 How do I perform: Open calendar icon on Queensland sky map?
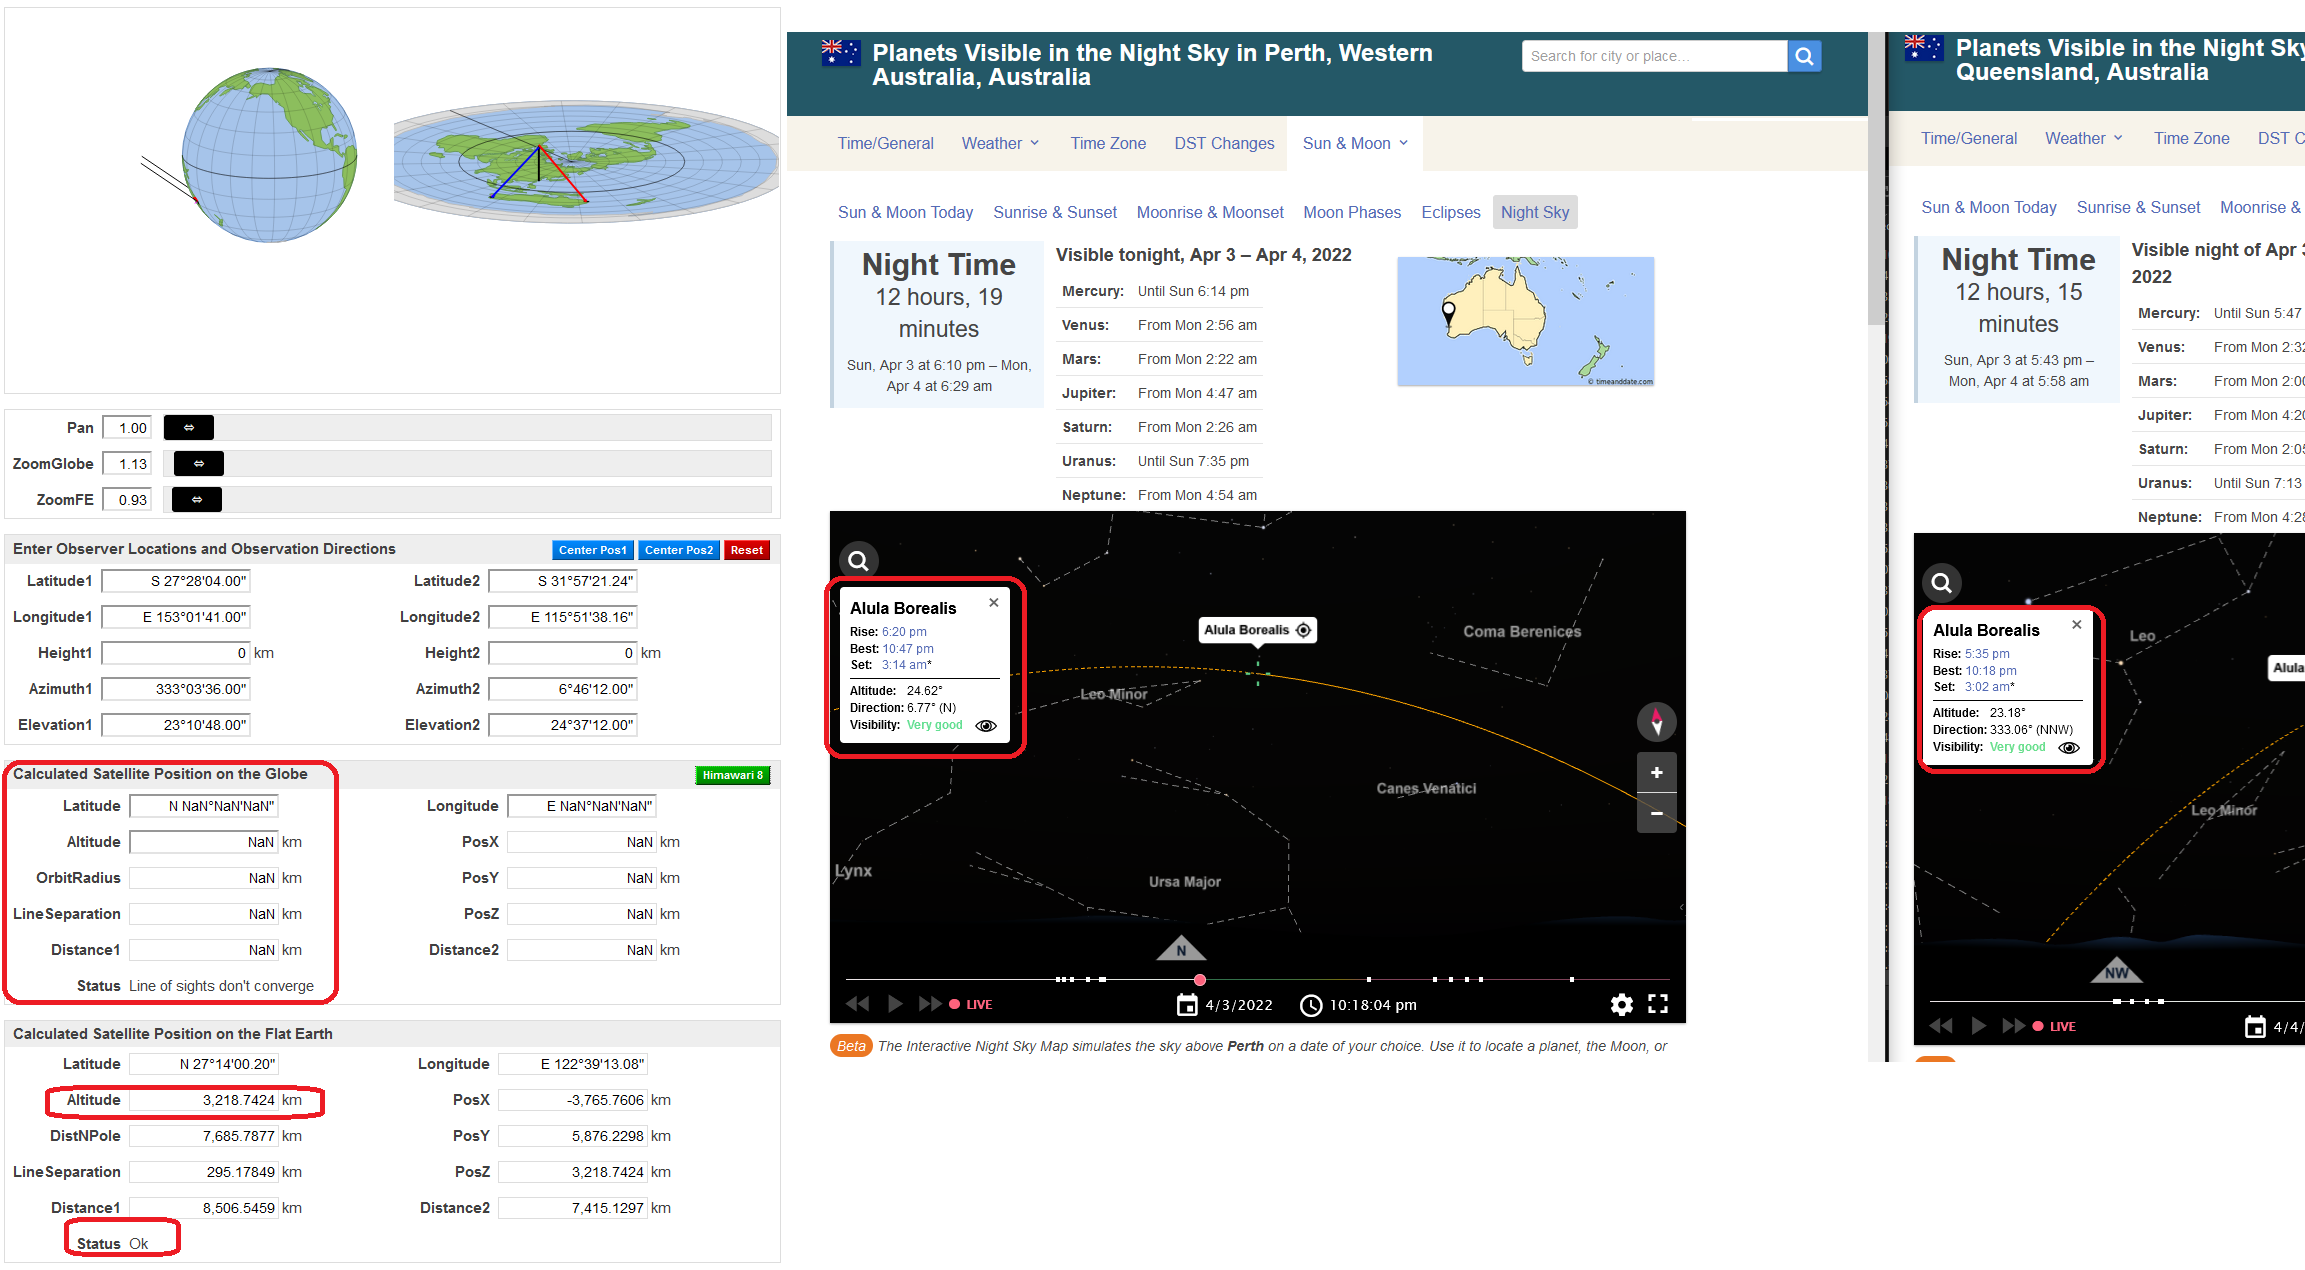coord(2255,1027)
